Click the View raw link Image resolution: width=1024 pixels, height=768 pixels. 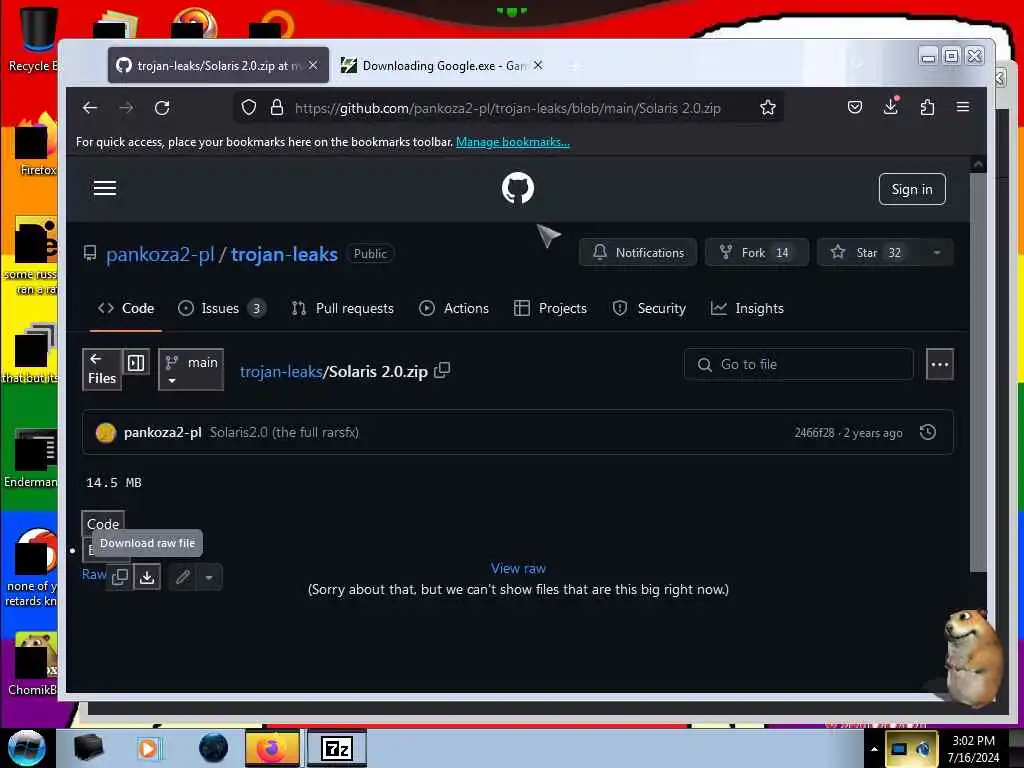pyautogui.click(x=518, y=568)
